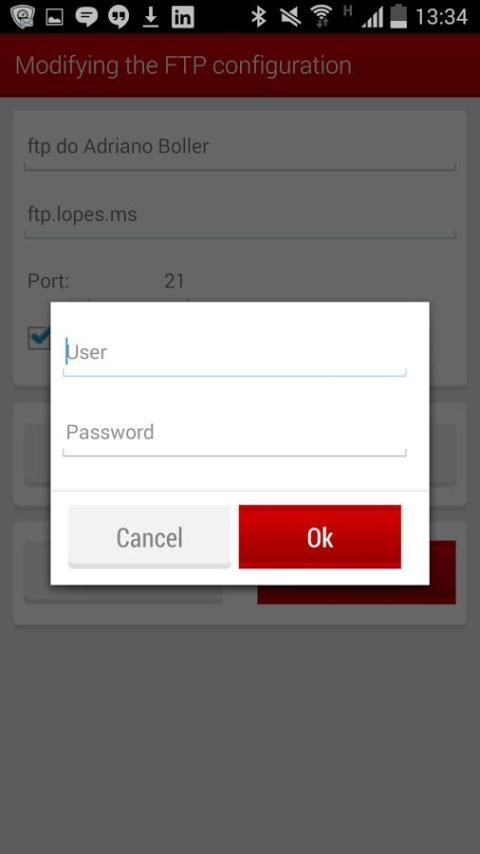The image size is (480, 854).
Task: Select the ftp do Adriano Boller name field
Action: click(x=240, y=147)
